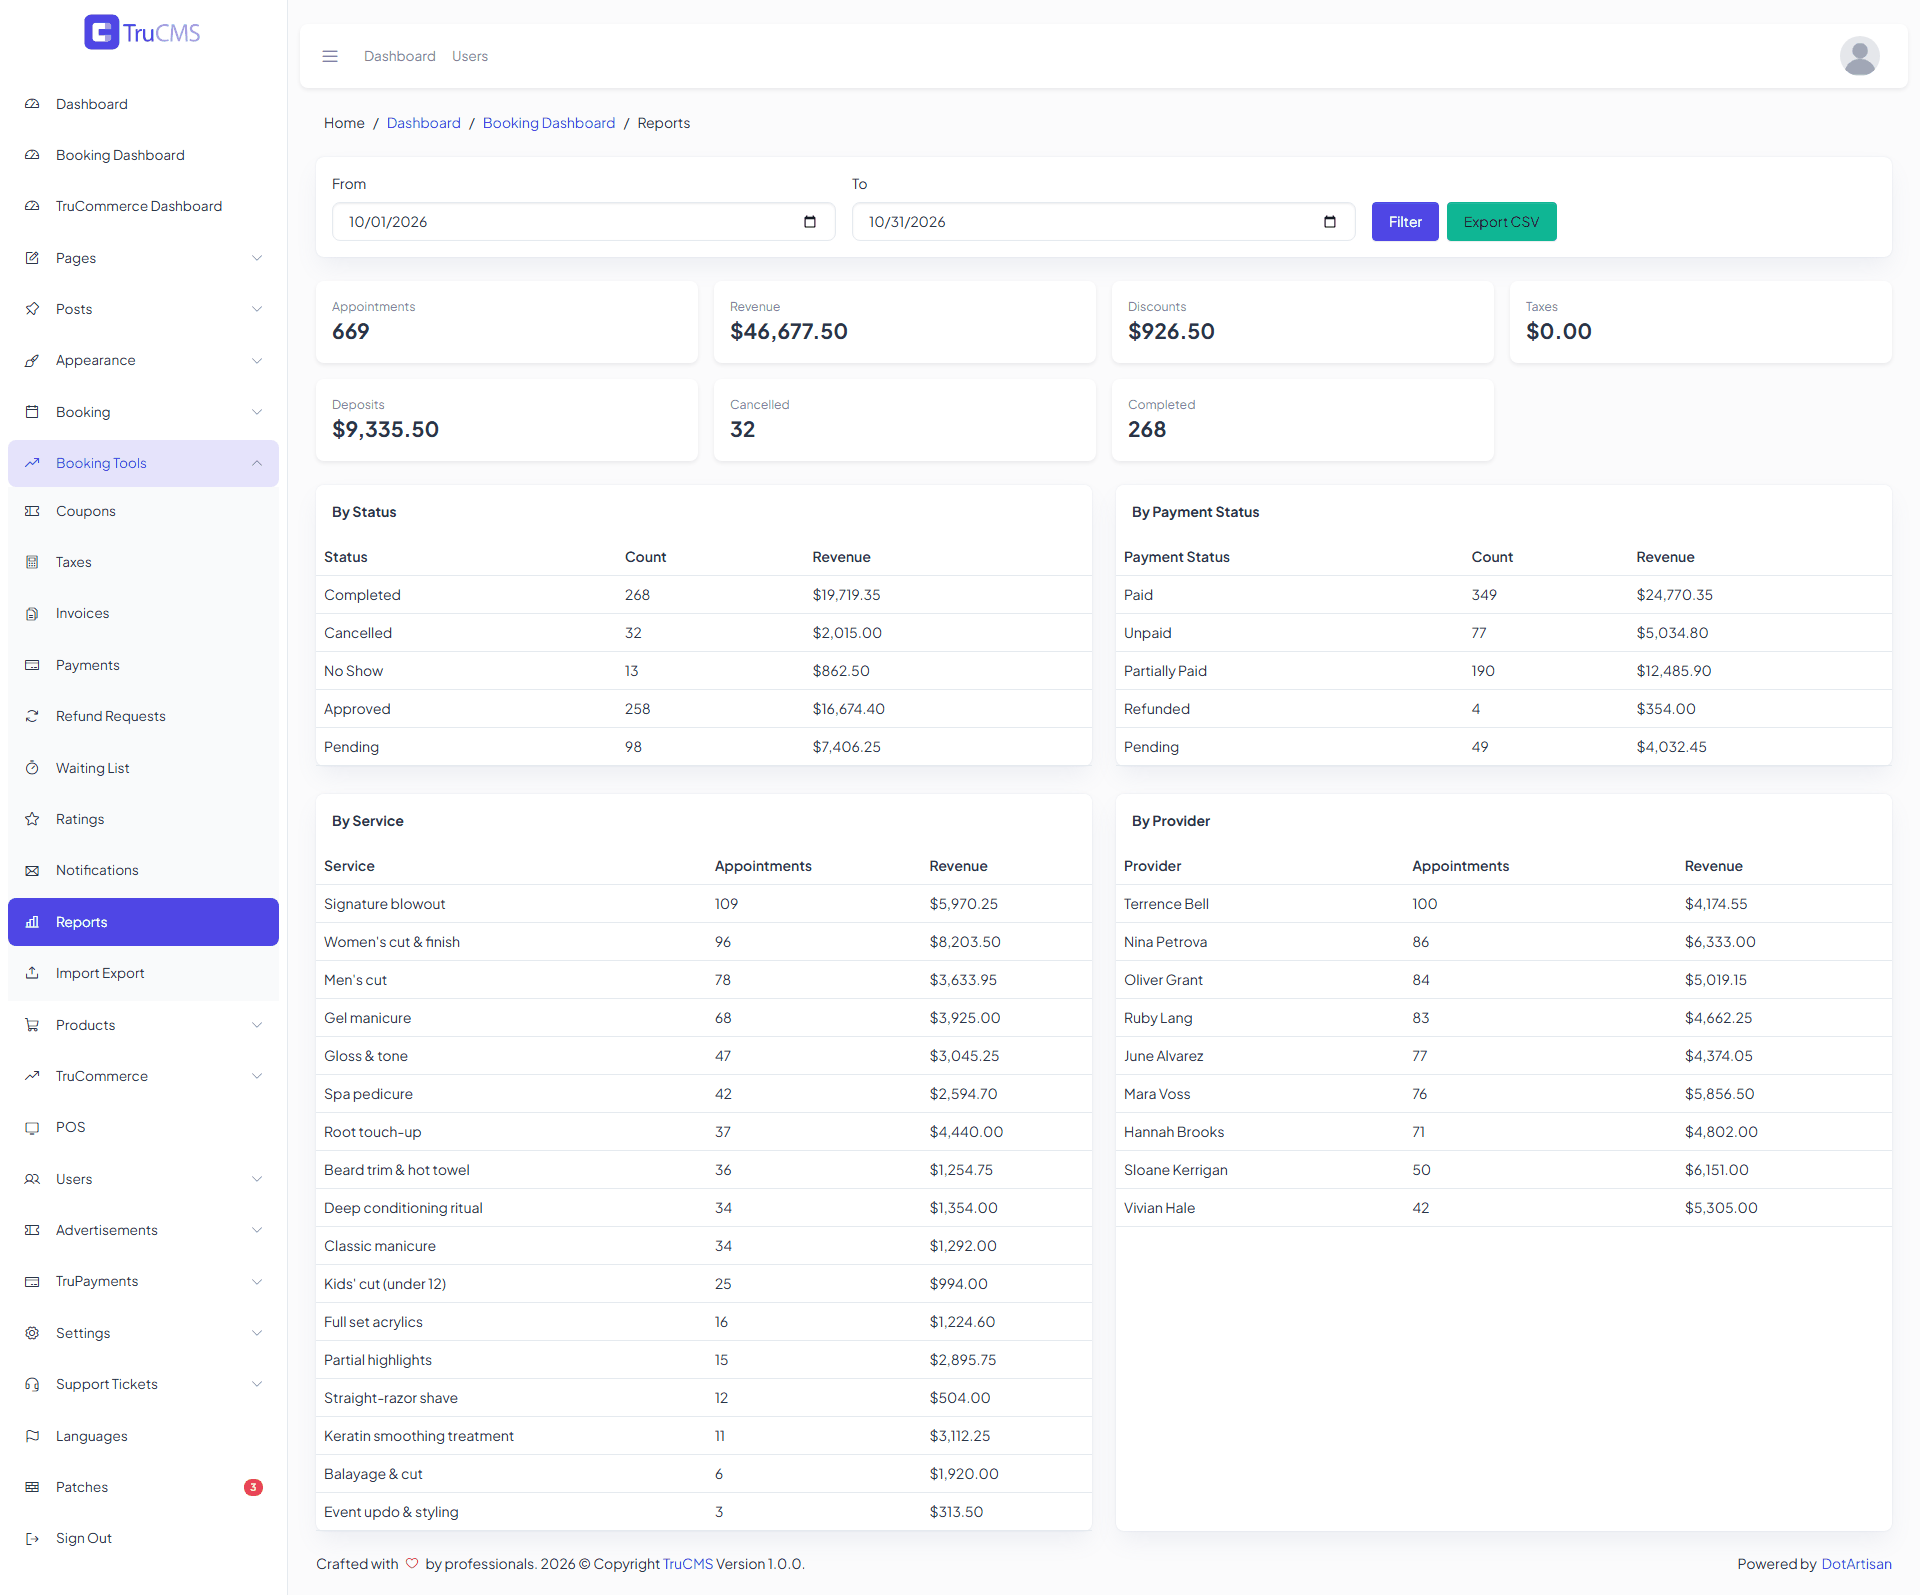
Task: Open calendar picker in From date
Action: (x=810, y=222)
